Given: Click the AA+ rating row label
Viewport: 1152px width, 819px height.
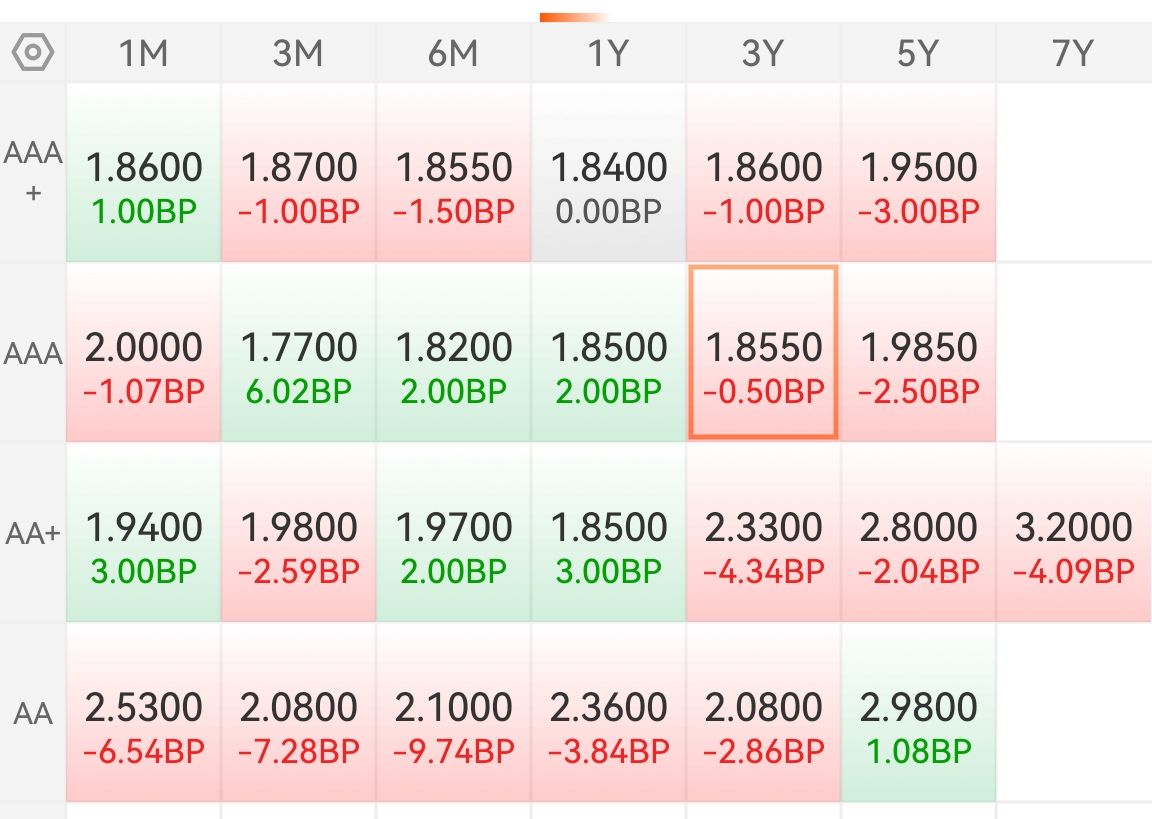Looking at the screenshot, I should (33, 533).
